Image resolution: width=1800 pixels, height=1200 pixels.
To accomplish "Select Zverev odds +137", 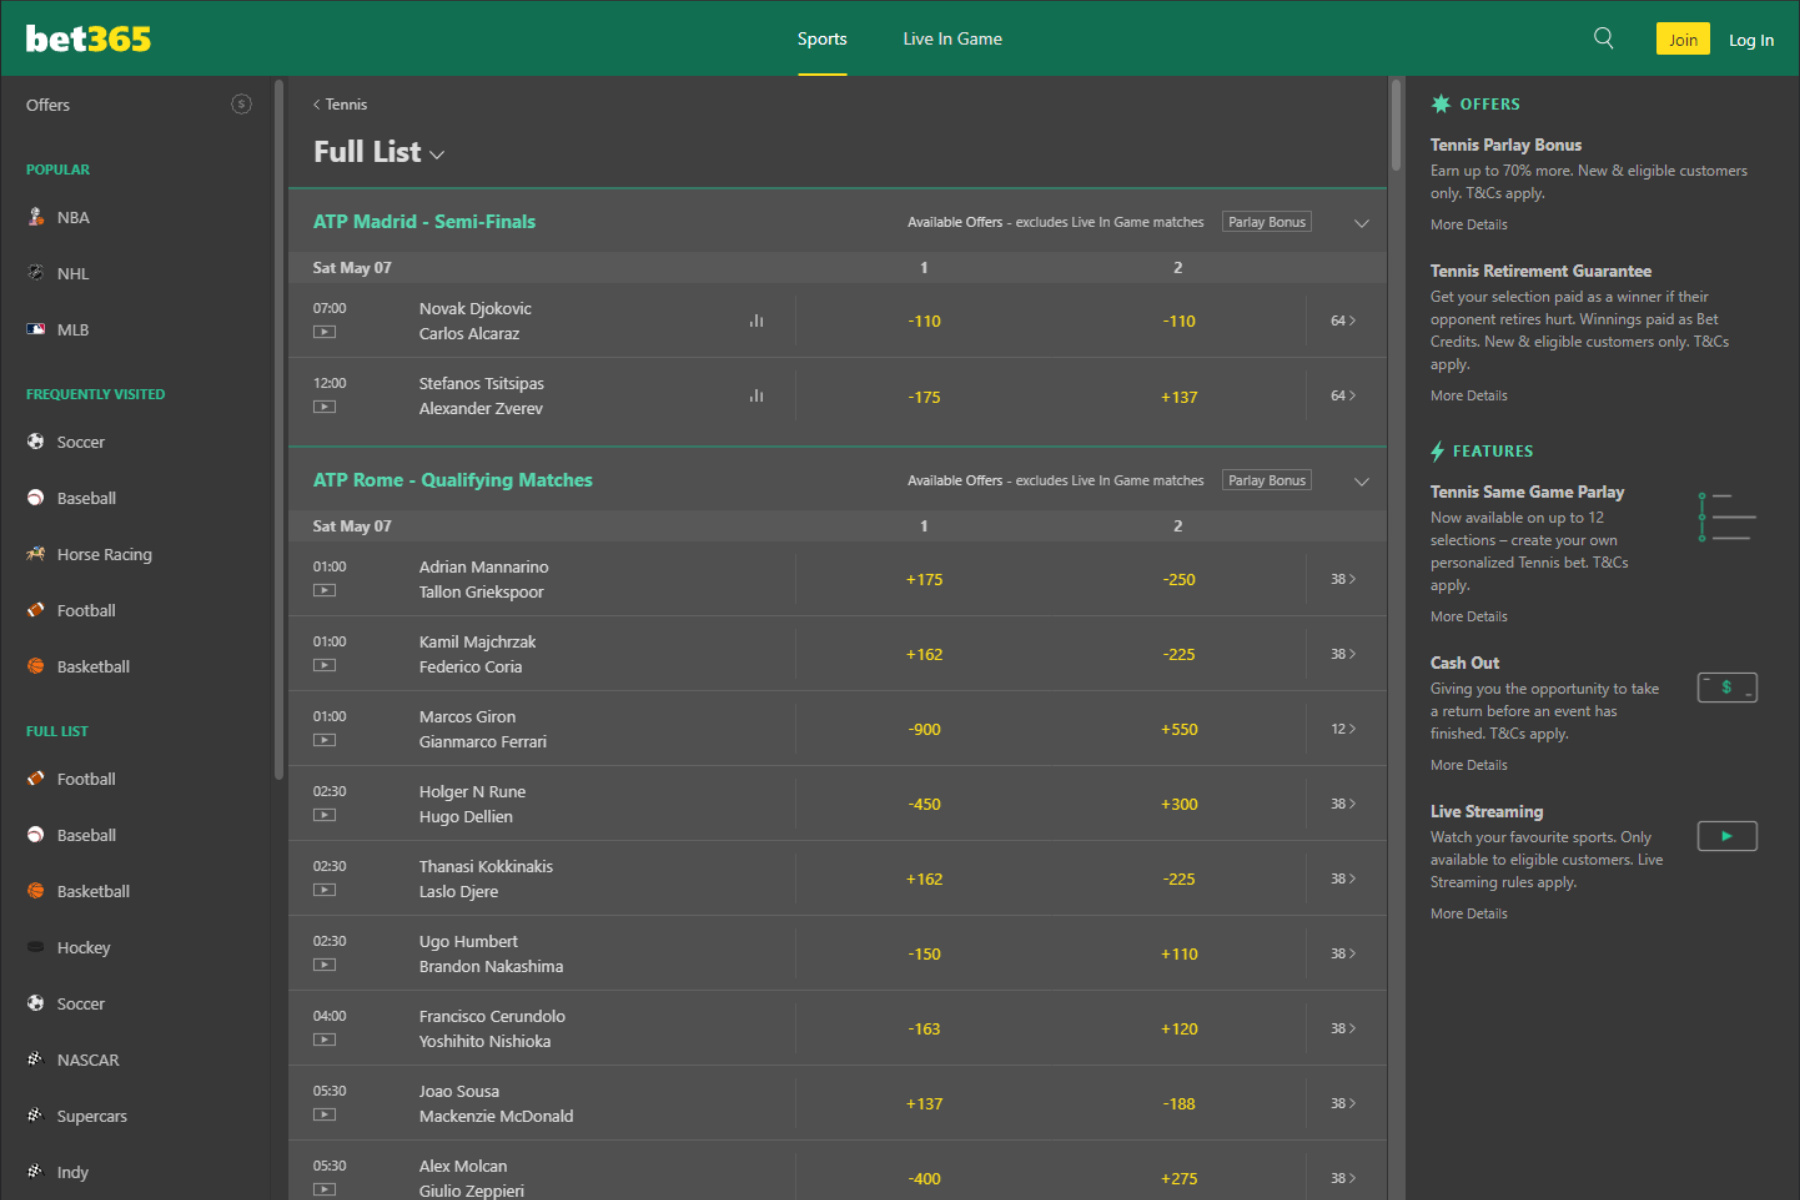I will 1179,397.
